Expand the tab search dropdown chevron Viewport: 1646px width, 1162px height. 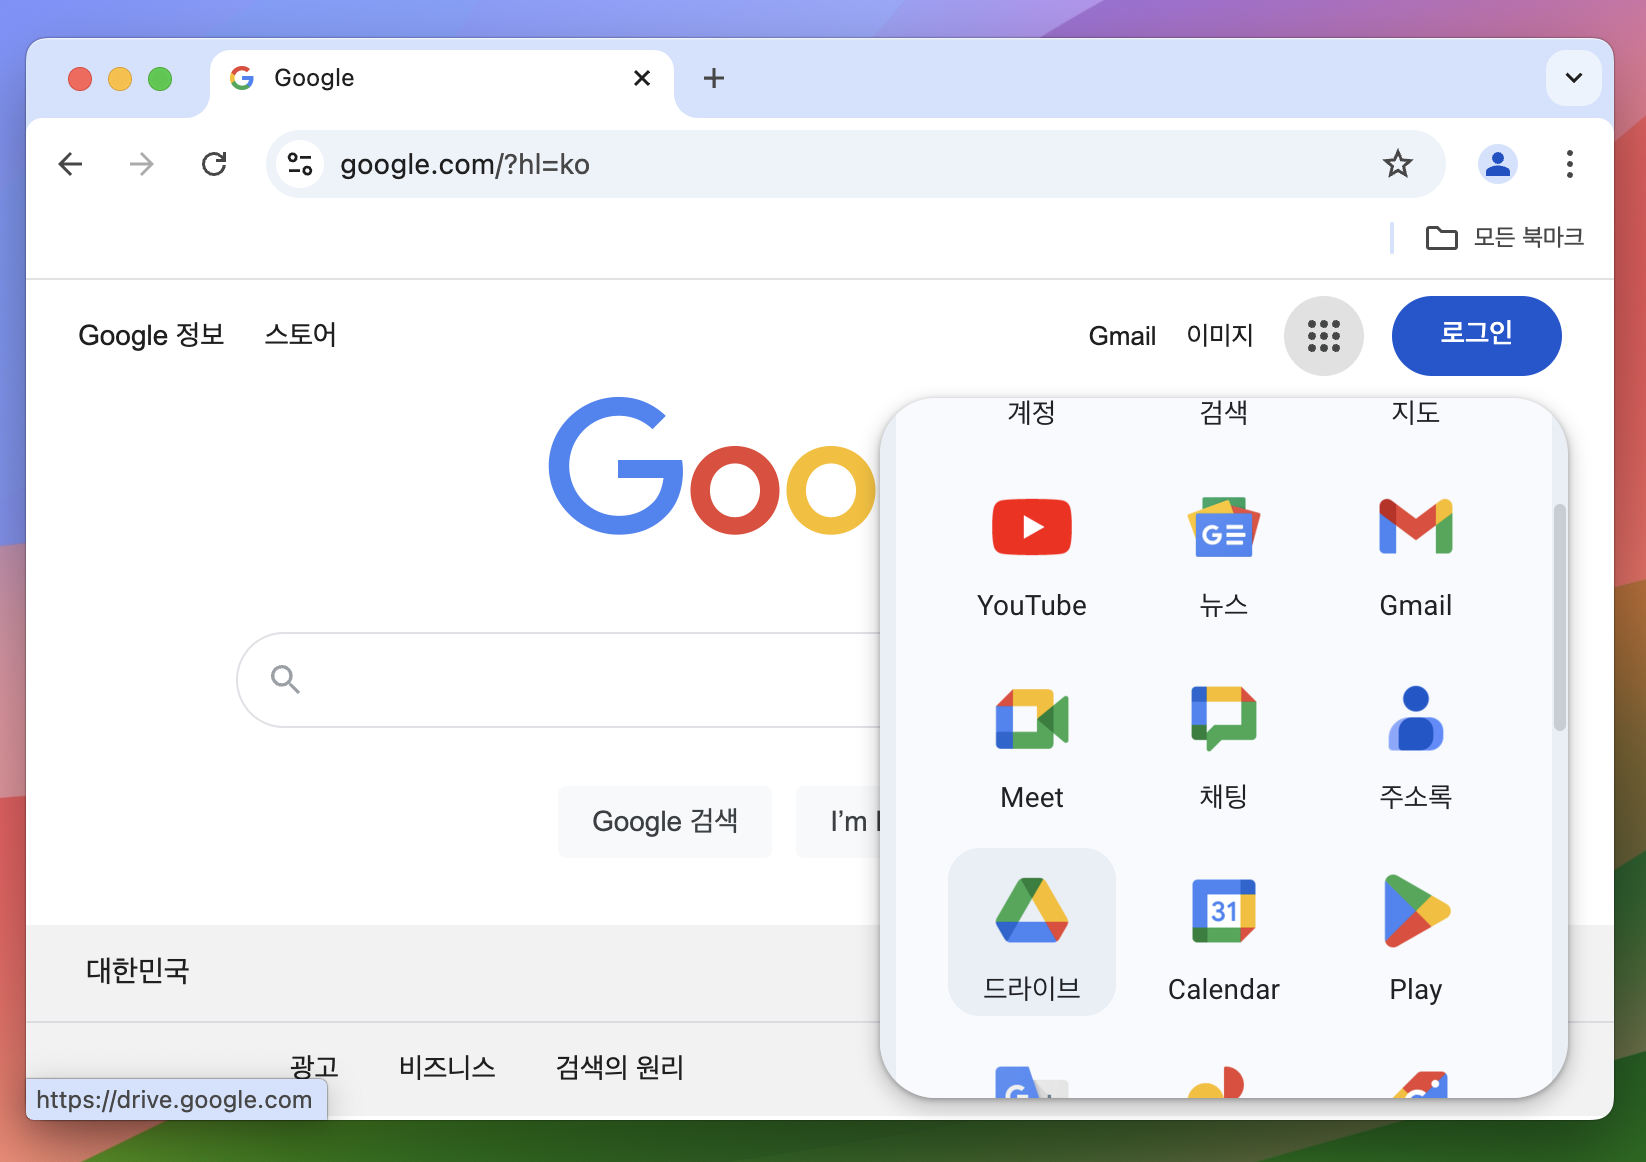click(x=1573, y=78)
